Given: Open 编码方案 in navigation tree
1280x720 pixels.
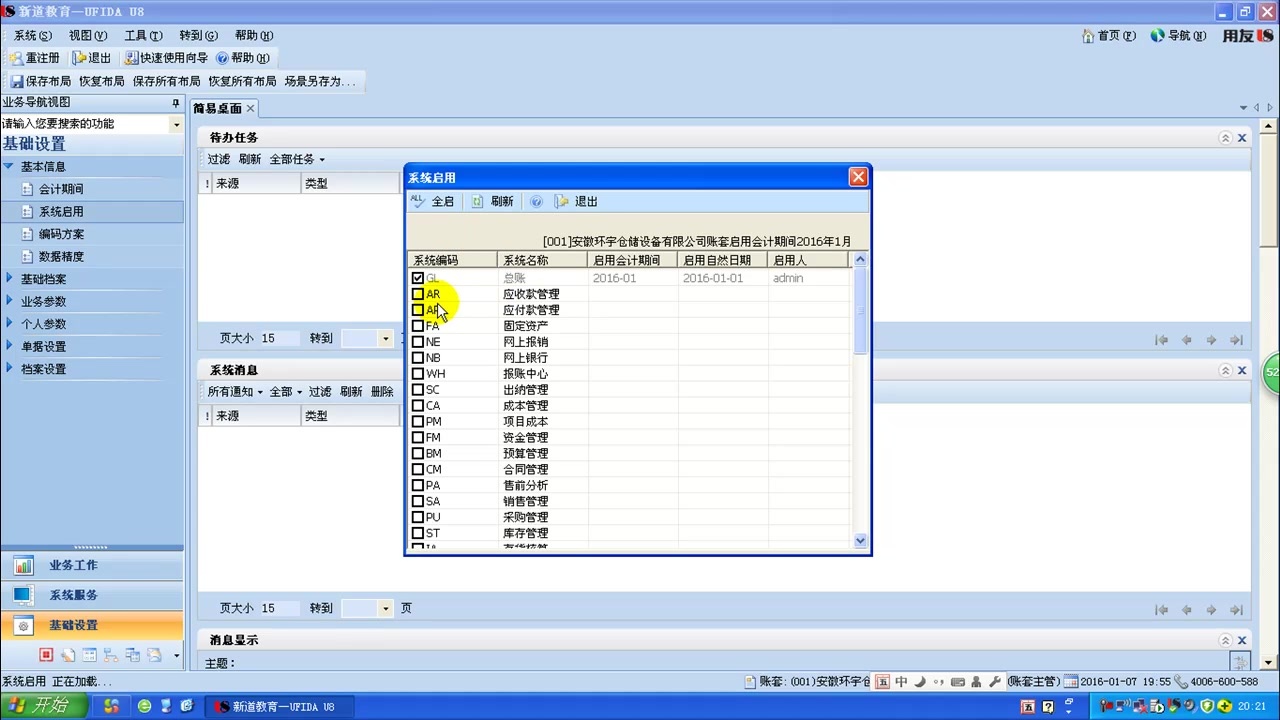Looking at the screenshot, I should (x=61, y=234).
